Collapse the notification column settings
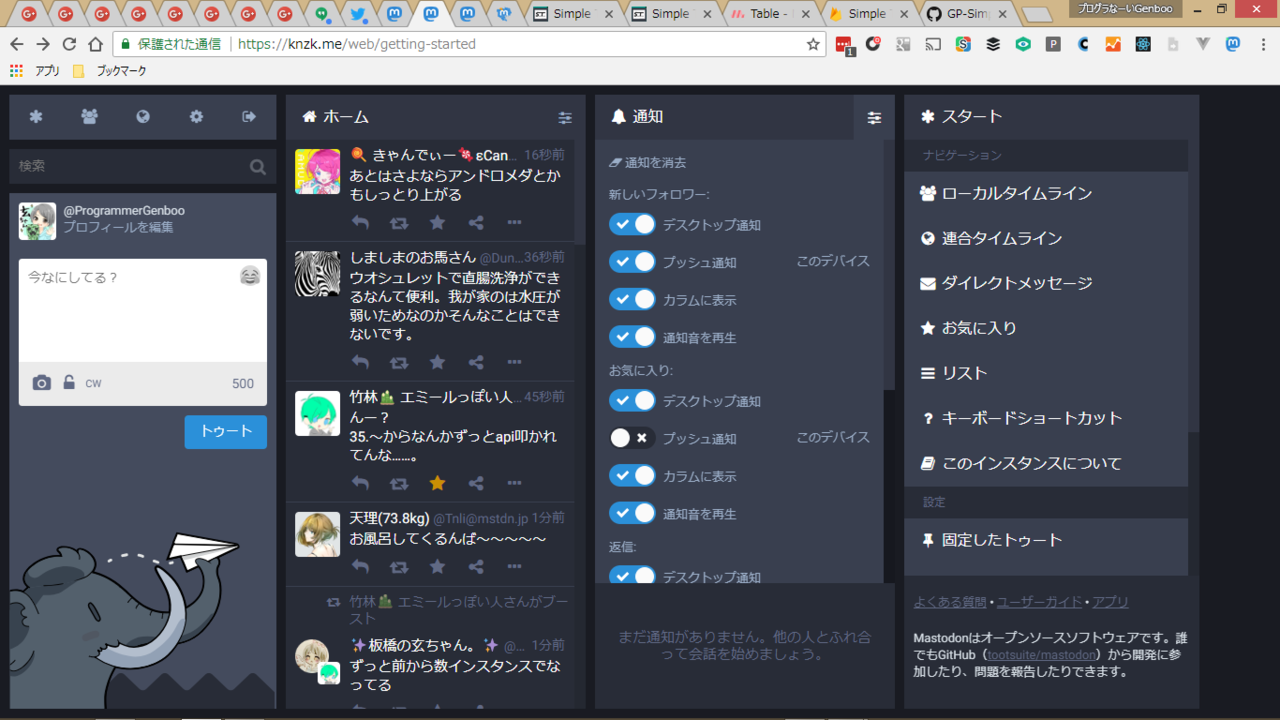The height and width of the screenshot is (720, 1280). tap(874, 118)
